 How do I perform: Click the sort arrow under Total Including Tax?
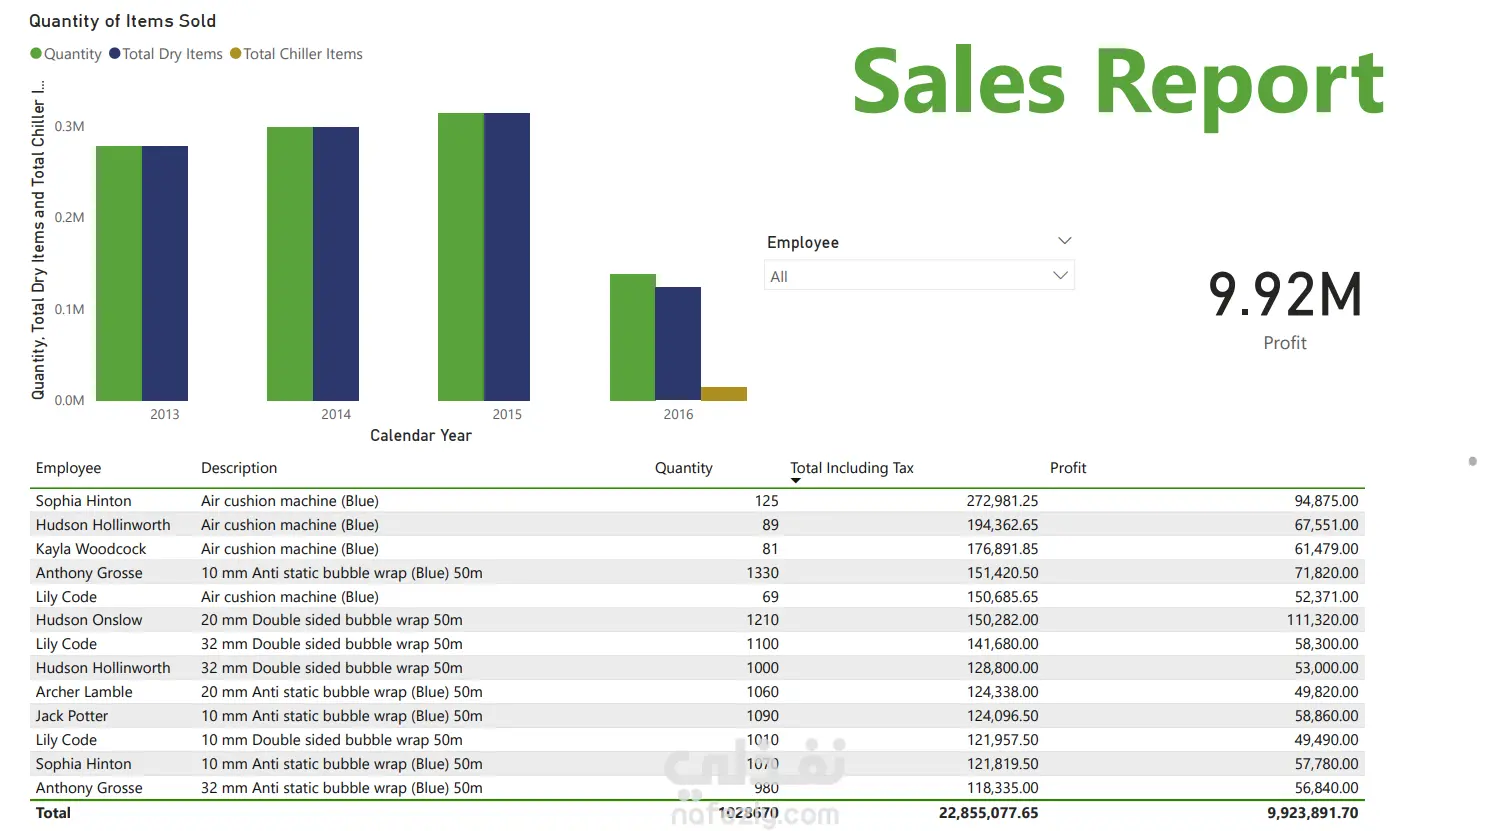coord(796,481)
